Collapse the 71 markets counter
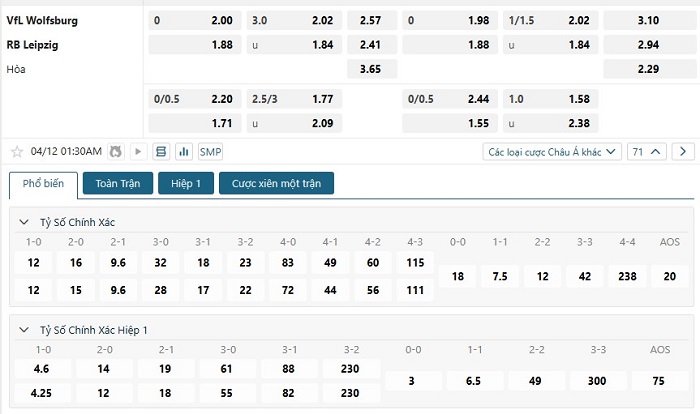Image resolution: width=700 pixels, height=414 pixels. (x=647, y=152)
